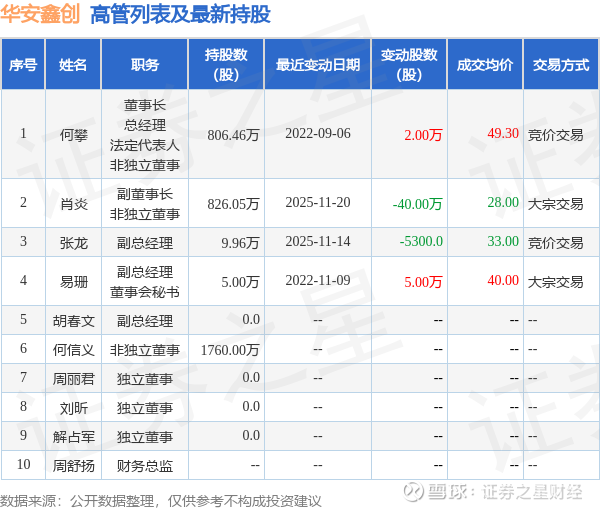Click the name 刘昕

(73, 408)
